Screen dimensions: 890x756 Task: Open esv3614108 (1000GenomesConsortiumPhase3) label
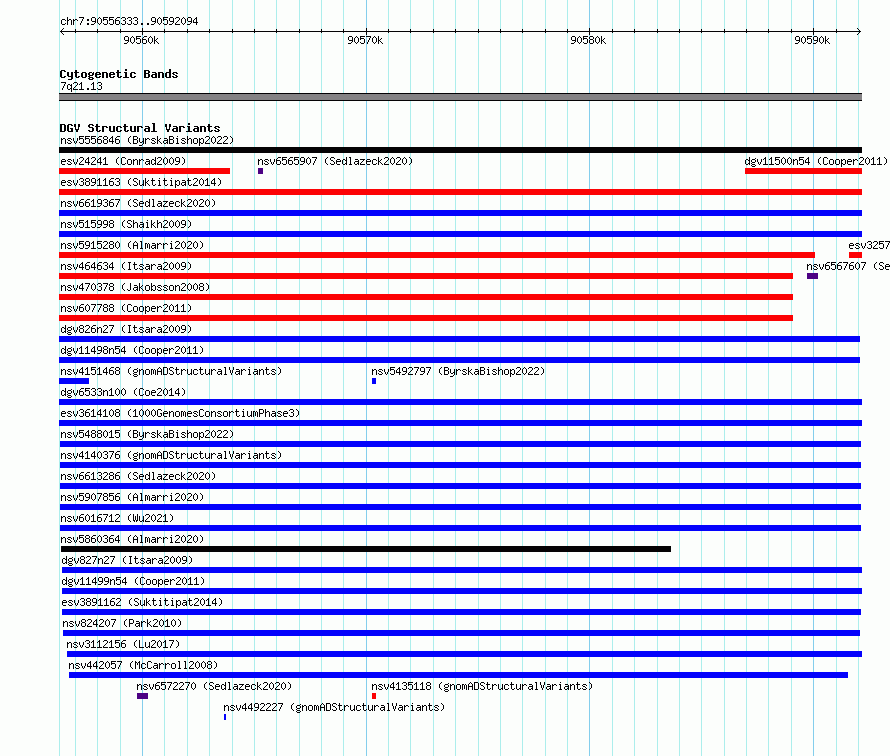pyautogui.click(x=180, y=413)
